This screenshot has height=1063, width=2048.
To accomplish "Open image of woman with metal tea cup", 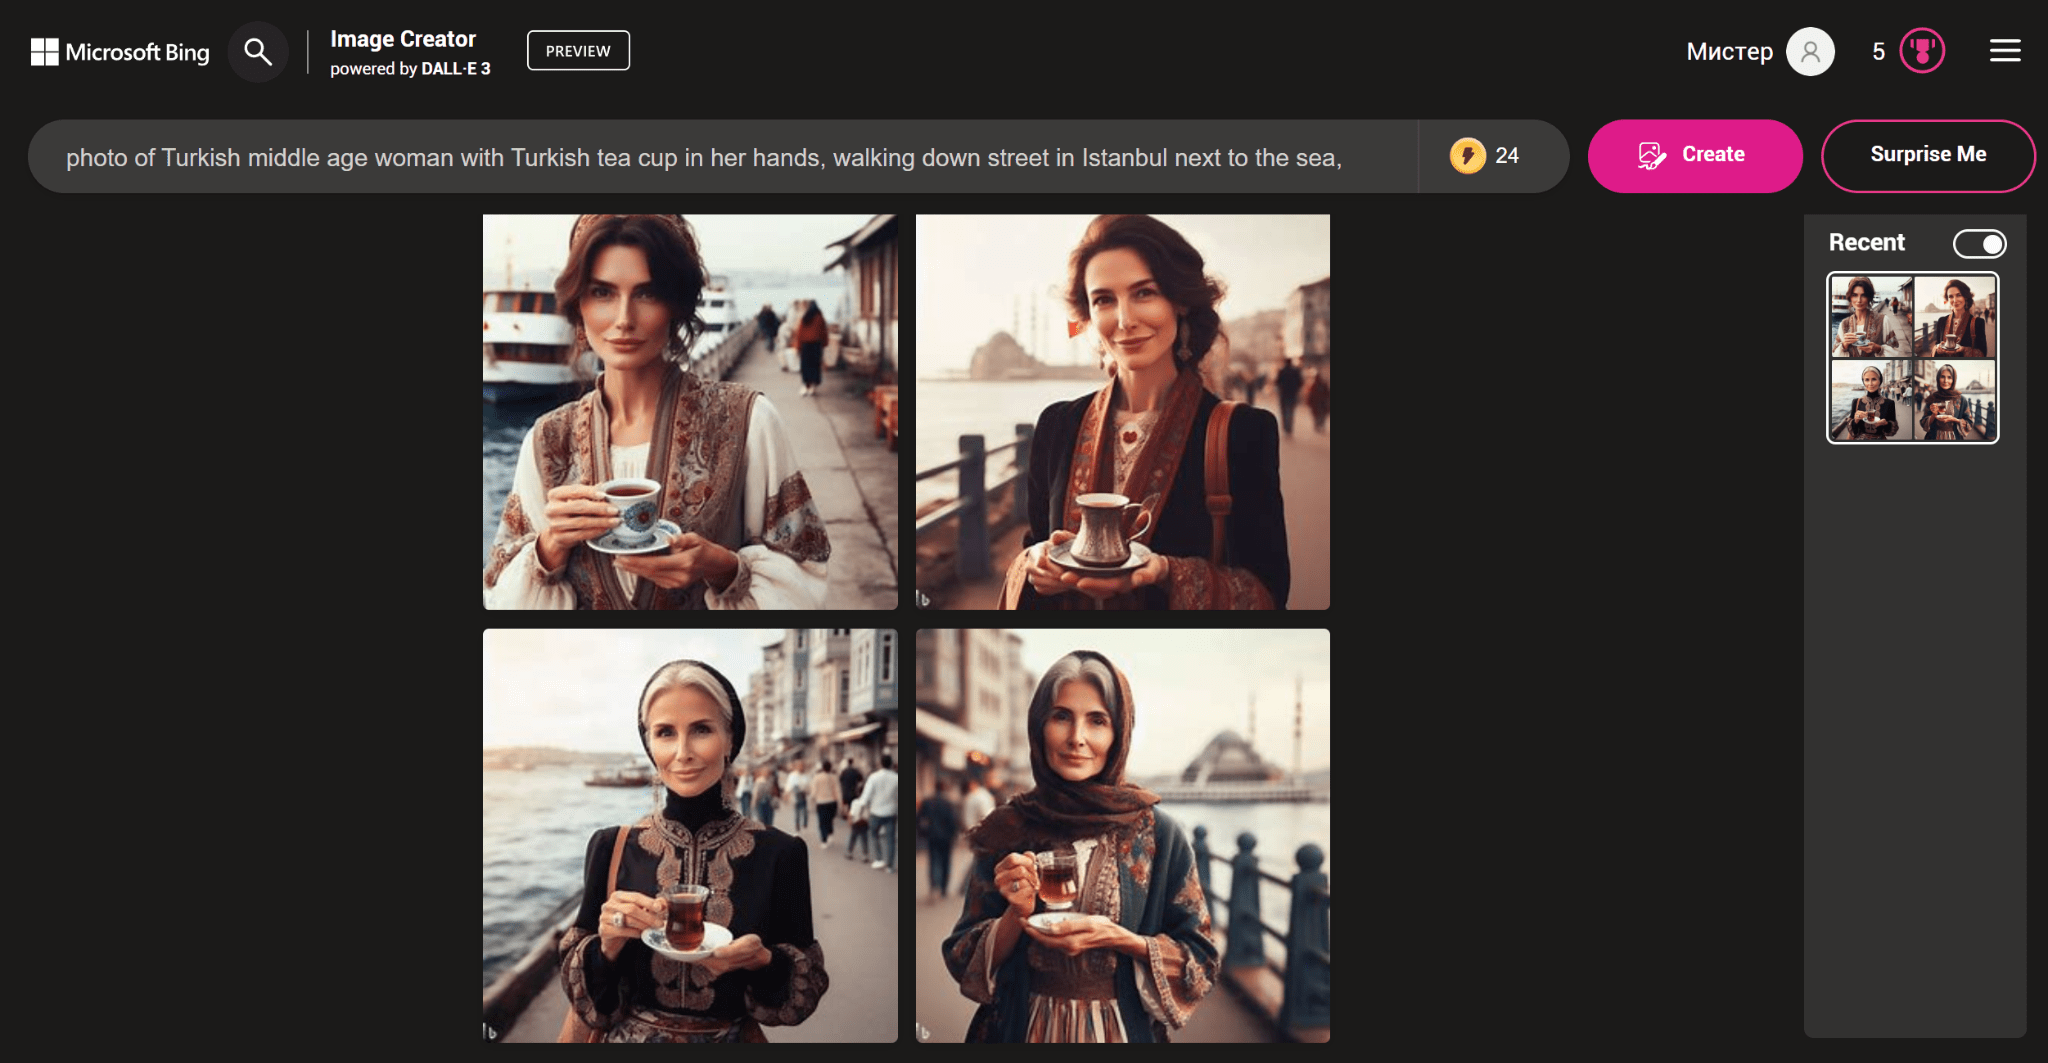I will (x=1122, y=412).
